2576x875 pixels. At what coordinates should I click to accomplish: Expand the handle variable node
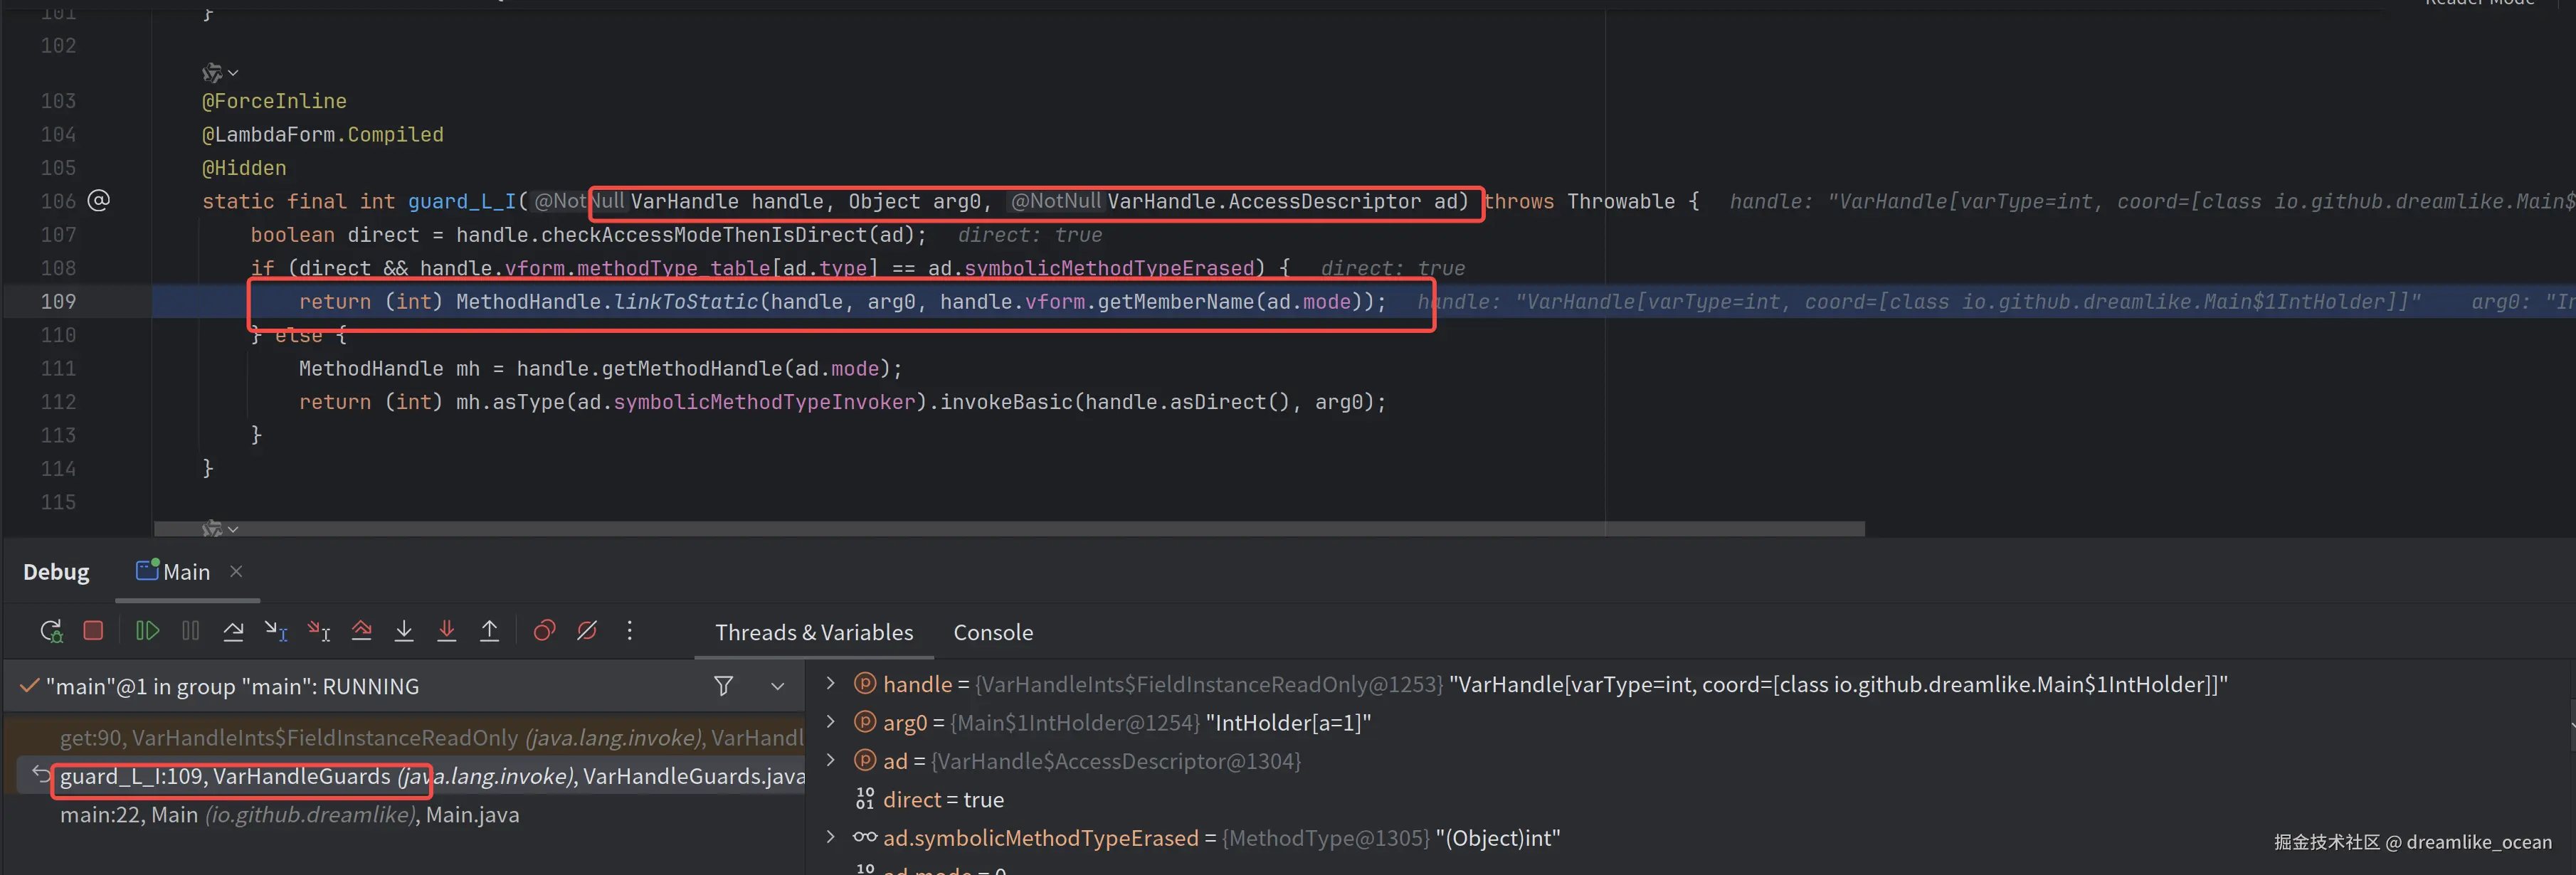pyautogui.click(x=830, y=684)
